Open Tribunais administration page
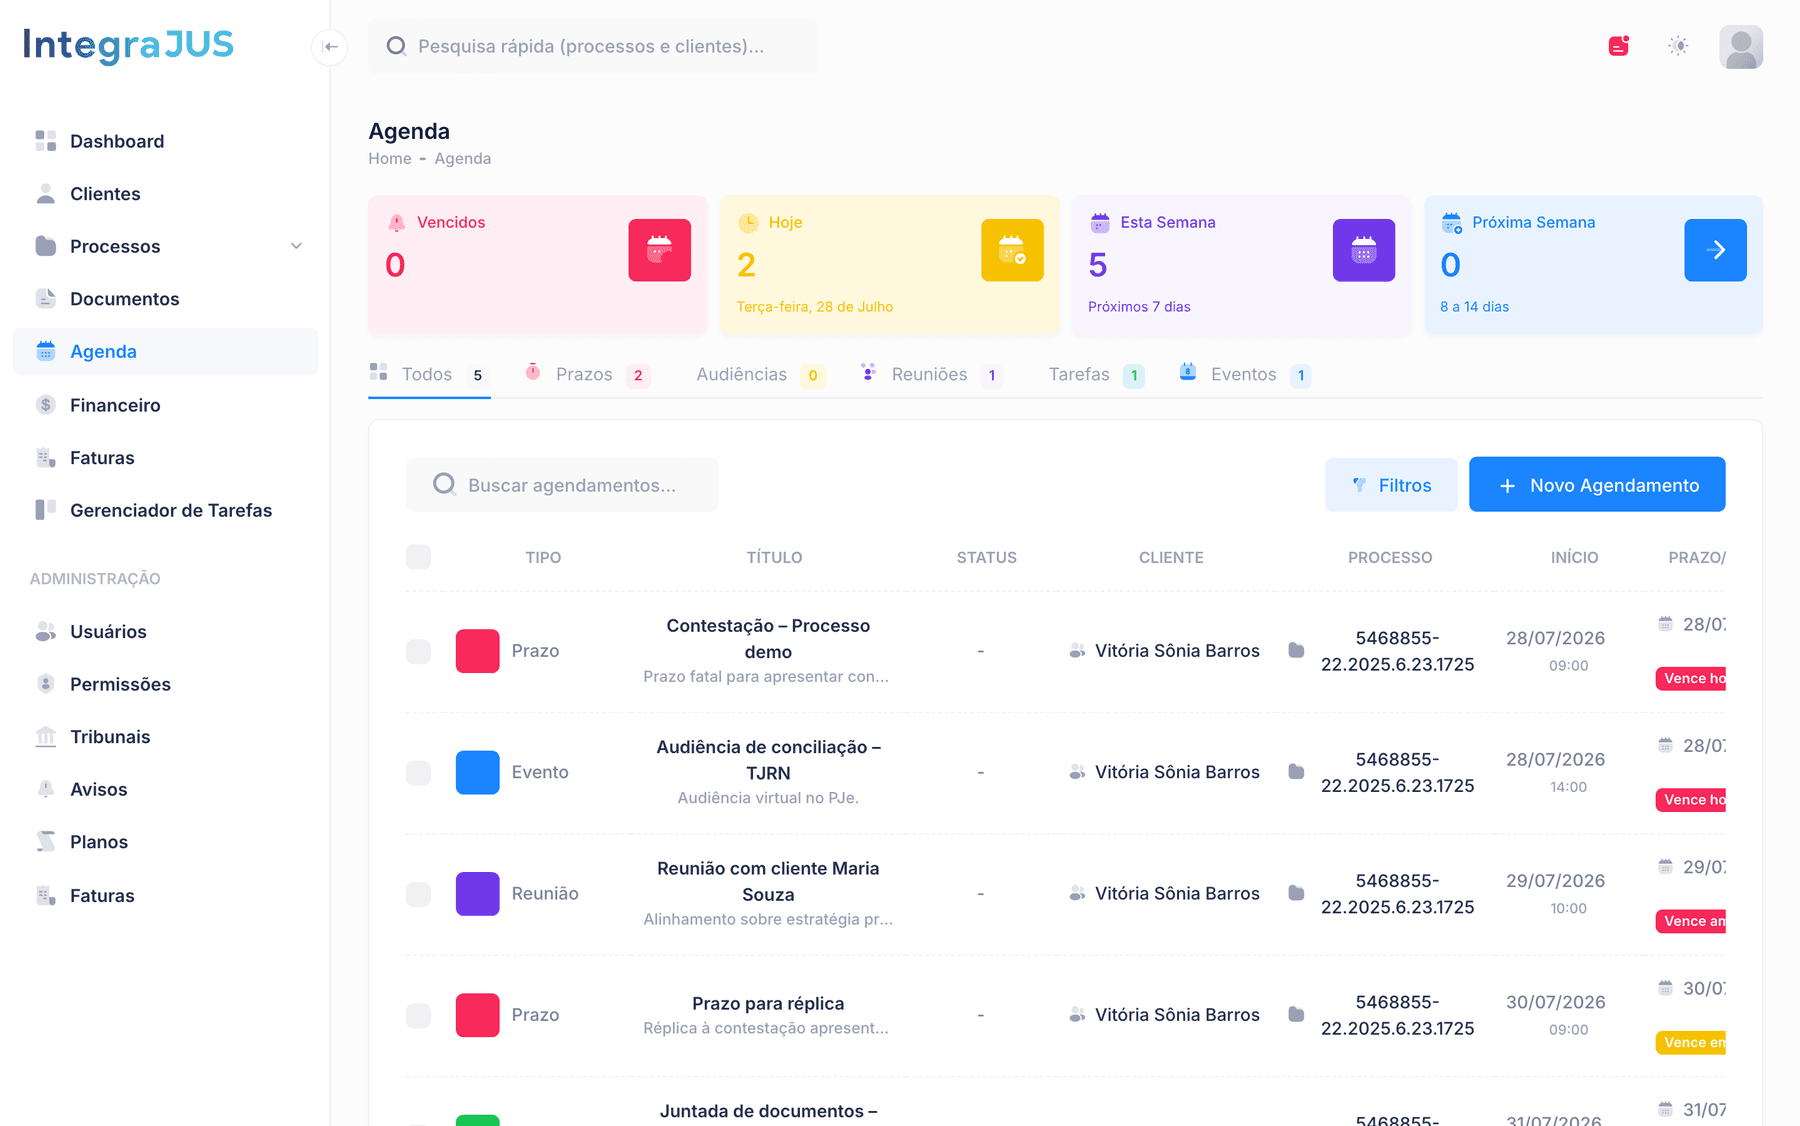 [x=165, y=737]
